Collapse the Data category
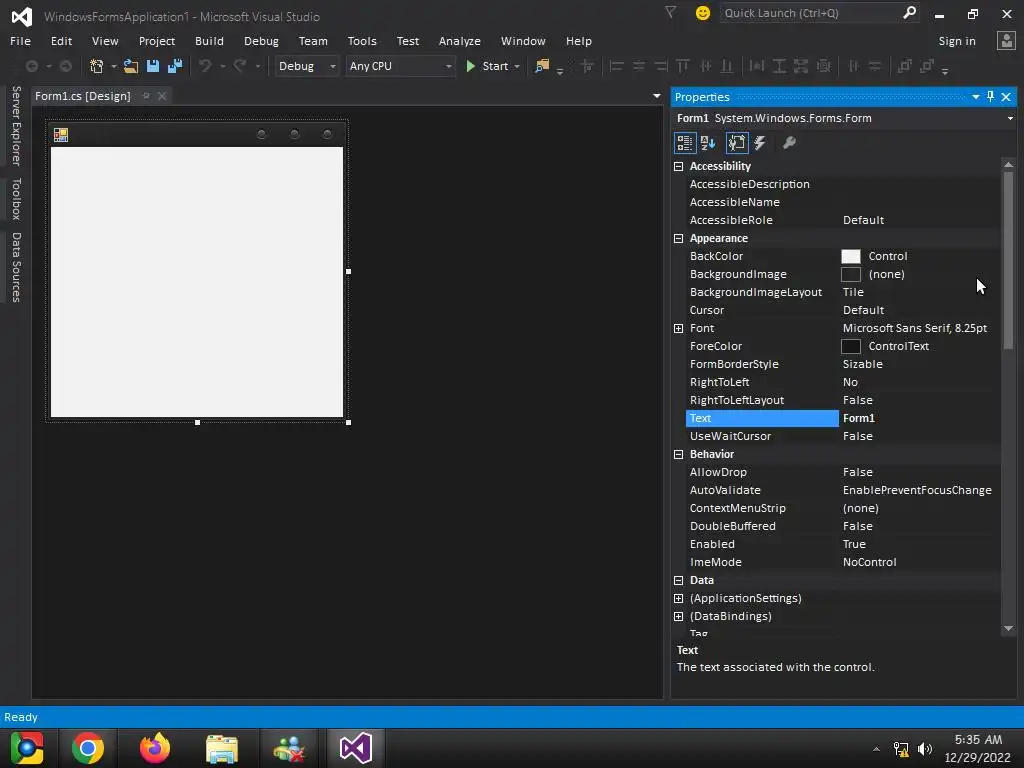The image size is (1024, 768). click(679, 581)
